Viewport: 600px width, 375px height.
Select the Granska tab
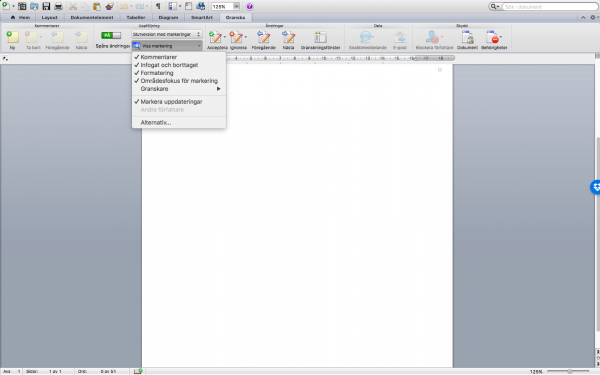(235, 18)
